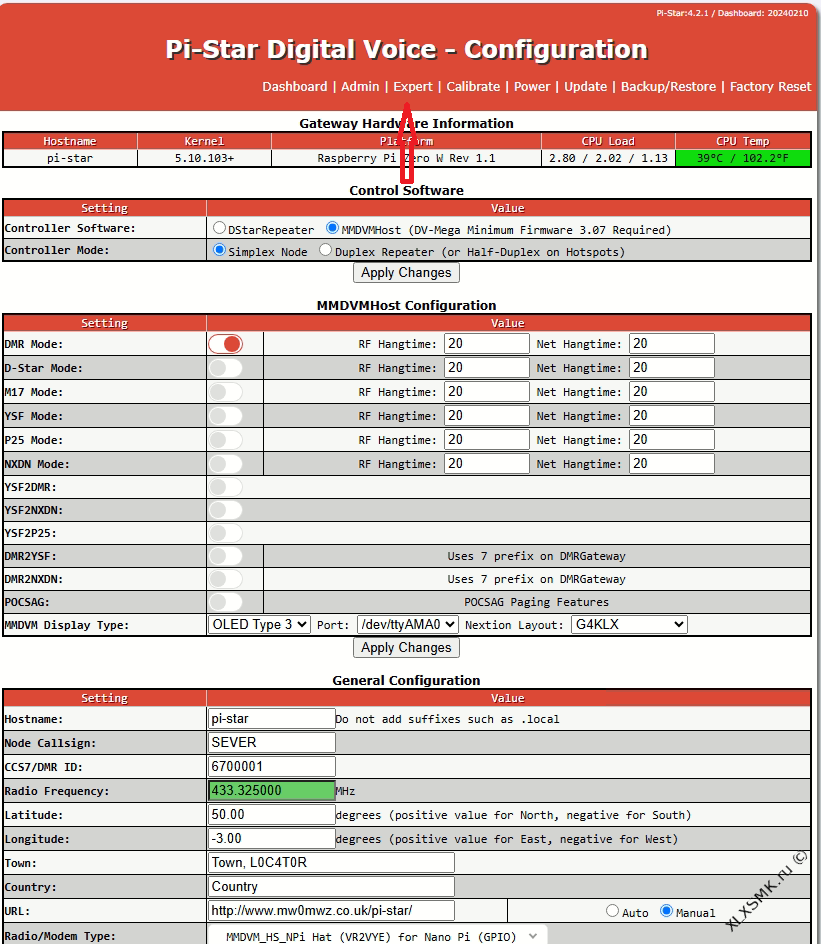This screenshot has width=821, height=944.
Task: Choose Simplex Node controller mode
Action: coord(219,249)
